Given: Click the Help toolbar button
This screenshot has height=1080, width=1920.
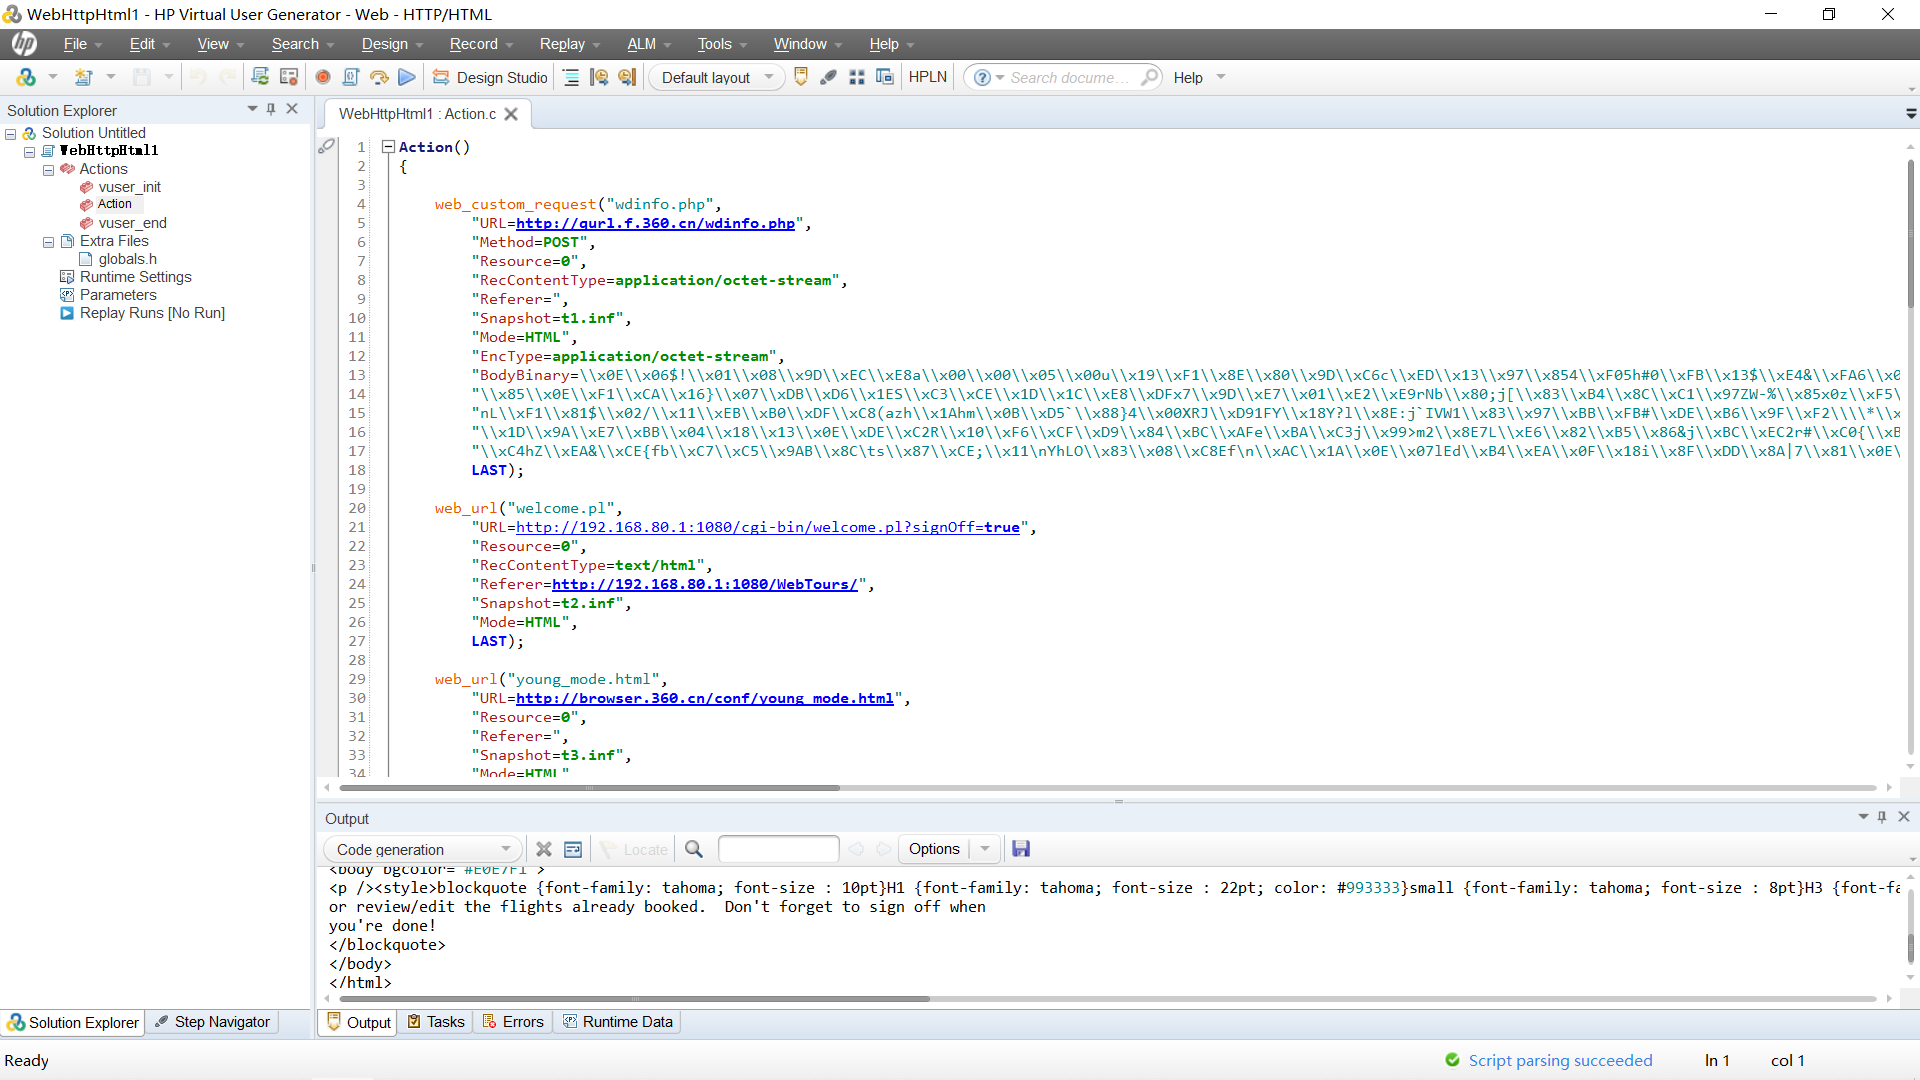Looking at the screenshot, I should tap(1188, 77).
